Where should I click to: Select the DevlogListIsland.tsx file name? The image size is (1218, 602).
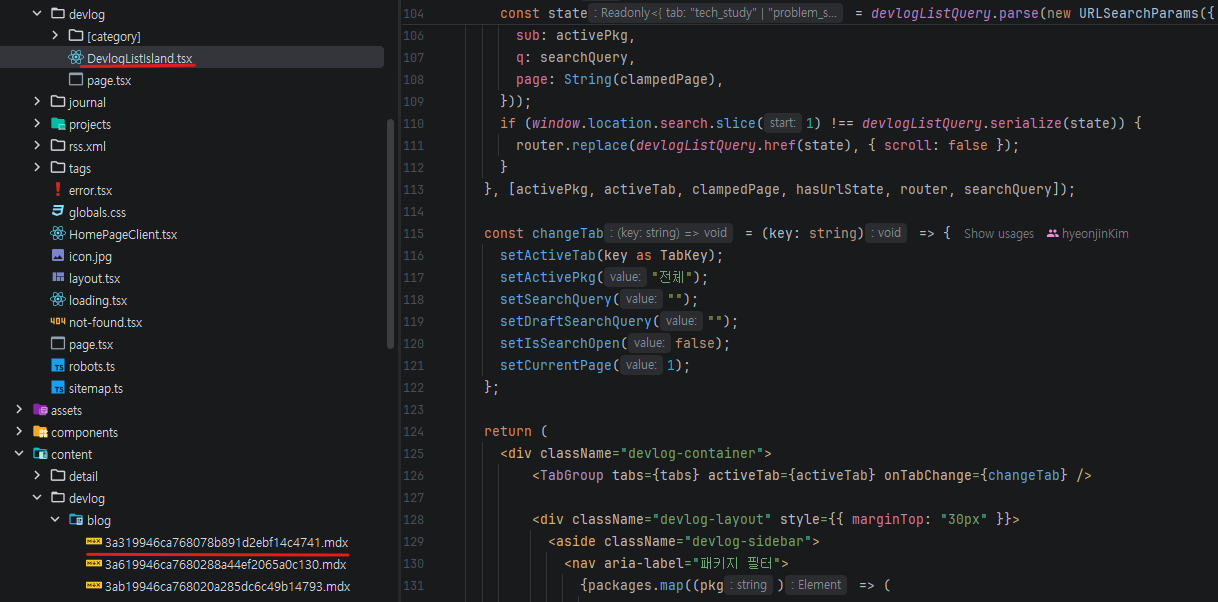point(140,58)
